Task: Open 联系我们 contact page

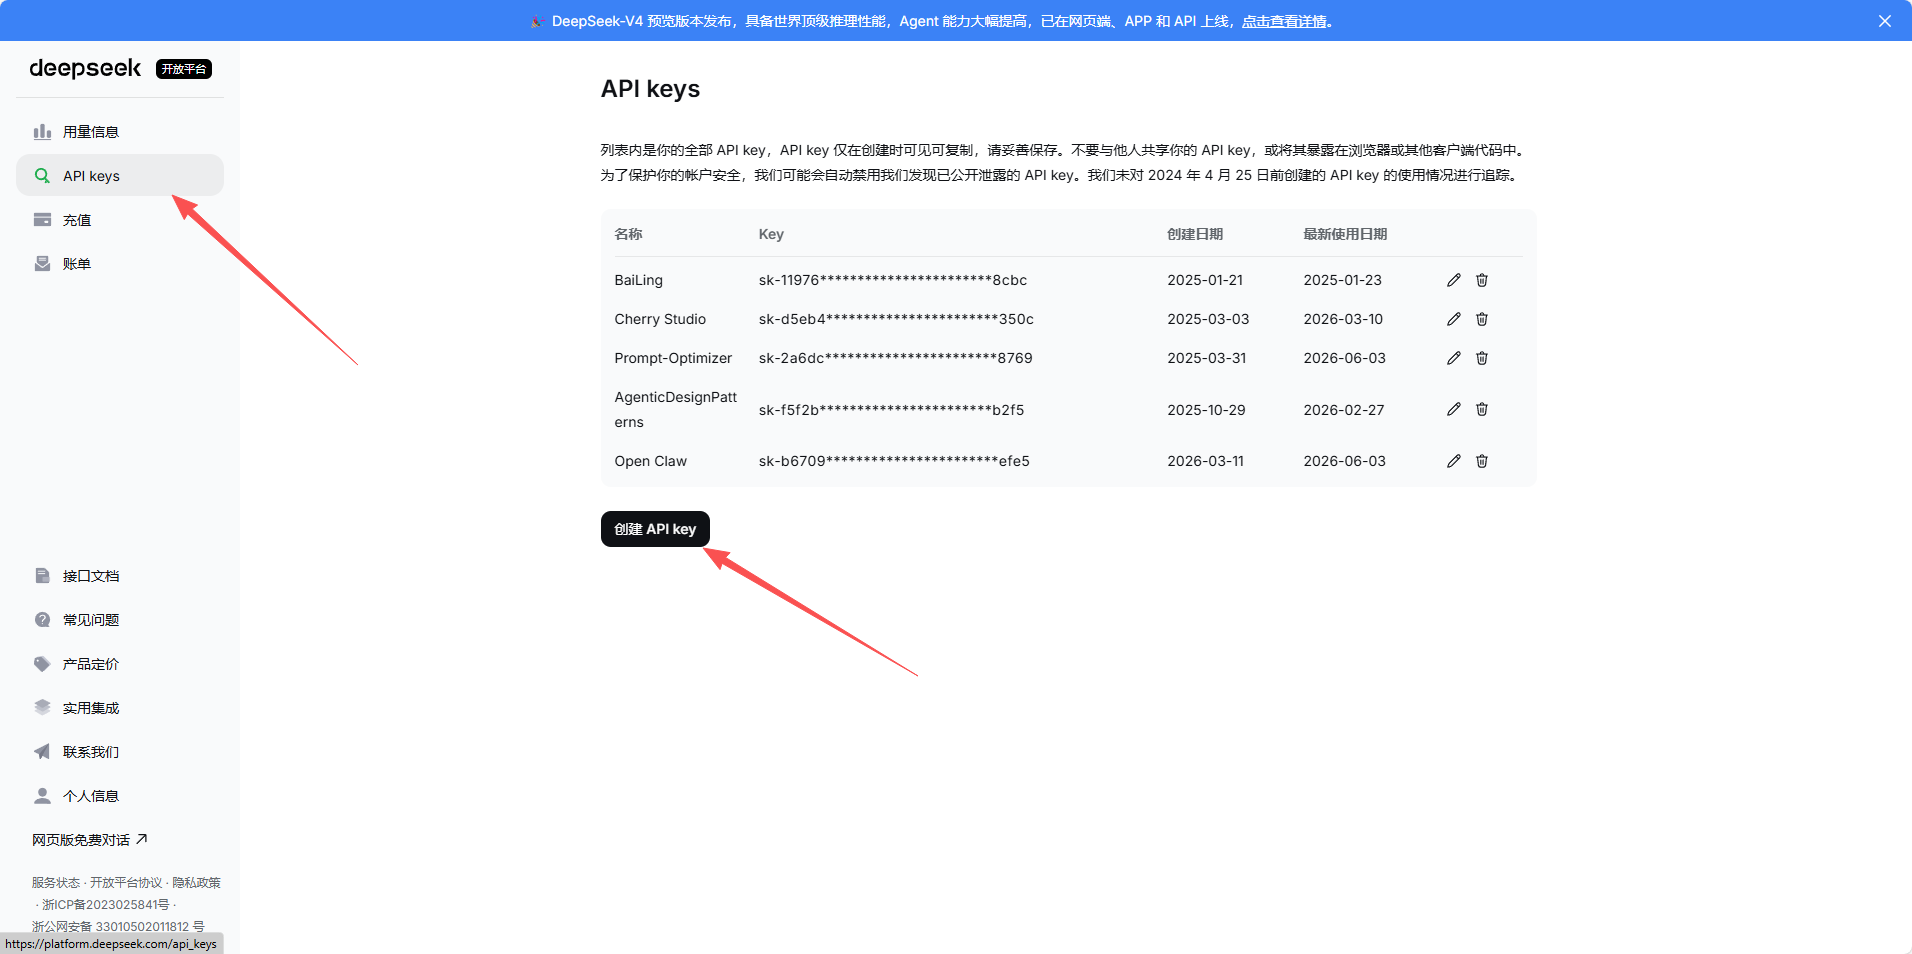Action: pos(120,752)
